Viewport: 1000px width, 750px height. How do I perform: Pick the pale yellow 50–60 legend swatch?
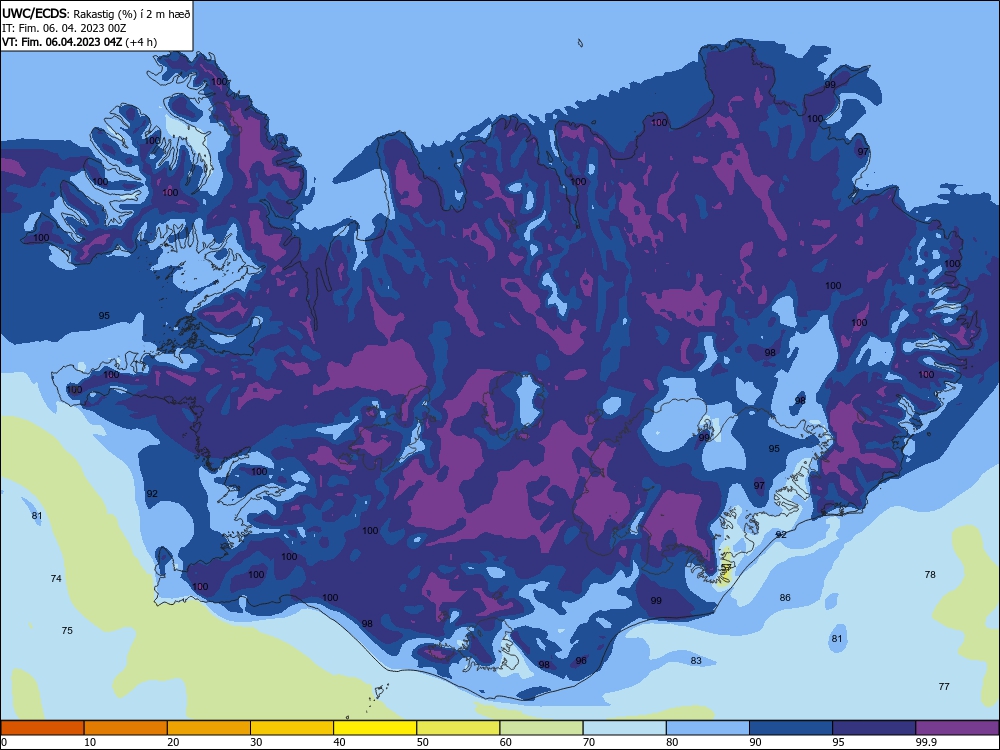pos(459,728)
